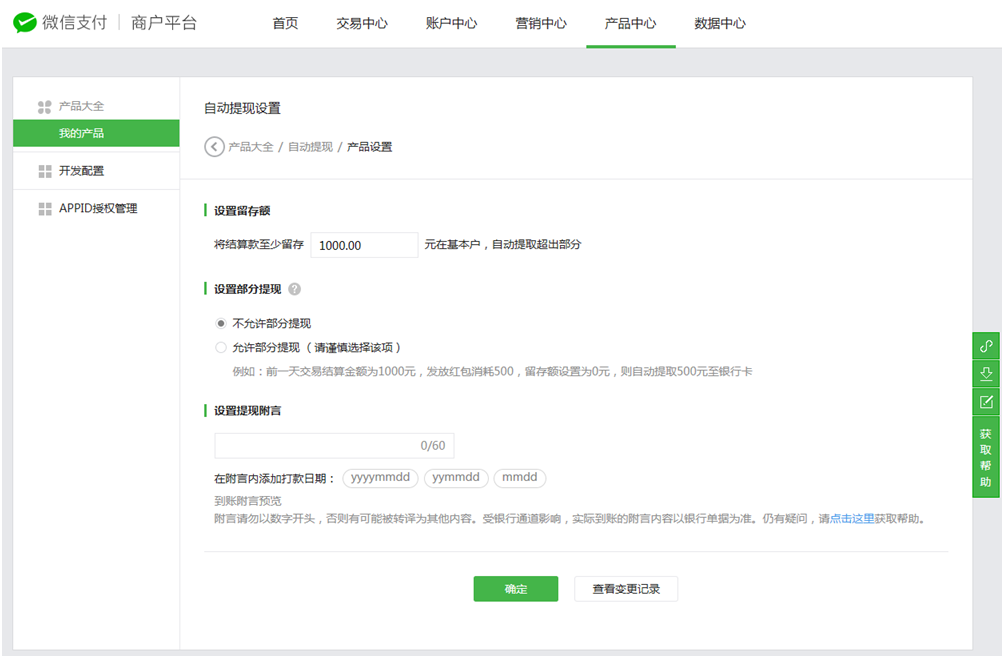The height and width of the screenshot is (658, 1004).
Task: Click 产品大全 breadcrumb link
Action: pos(251,147)
